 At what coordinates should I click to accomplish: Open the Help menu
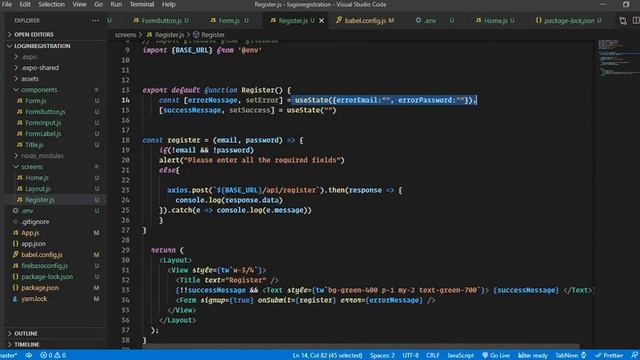click(169, 4)
